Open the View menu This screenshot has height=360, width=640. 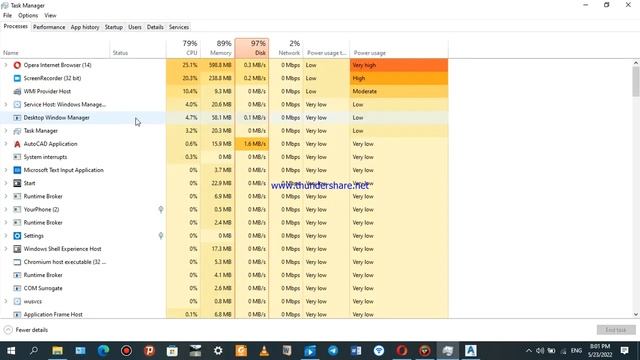(x=50, y=16)
